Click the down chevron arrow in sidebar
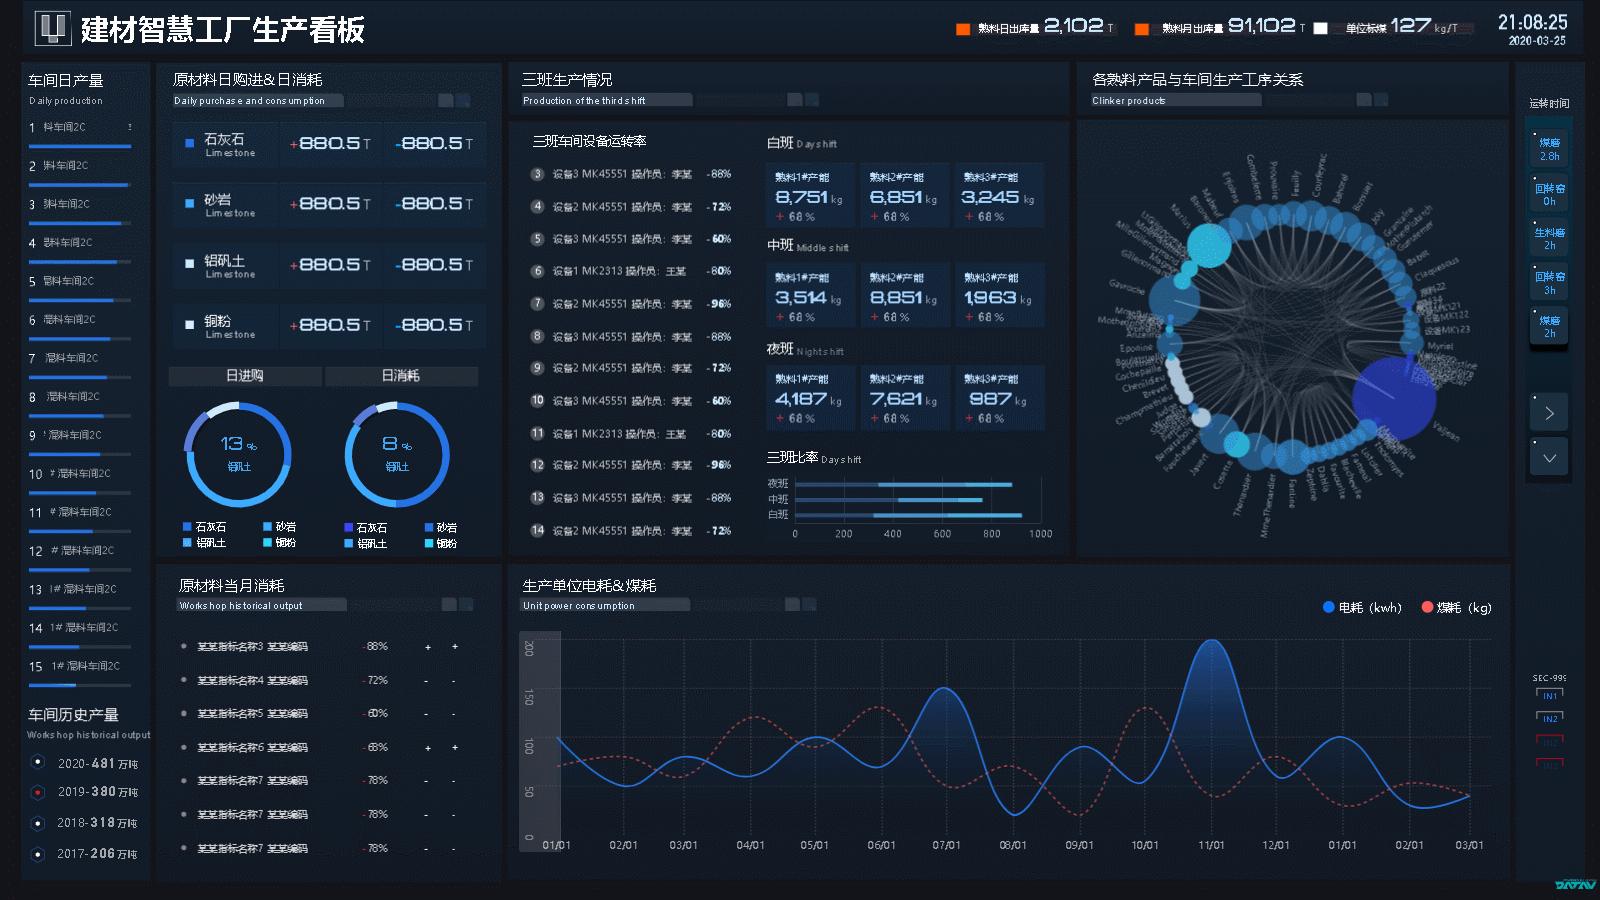This screenshot has height=900, width=1600. 1549,458
